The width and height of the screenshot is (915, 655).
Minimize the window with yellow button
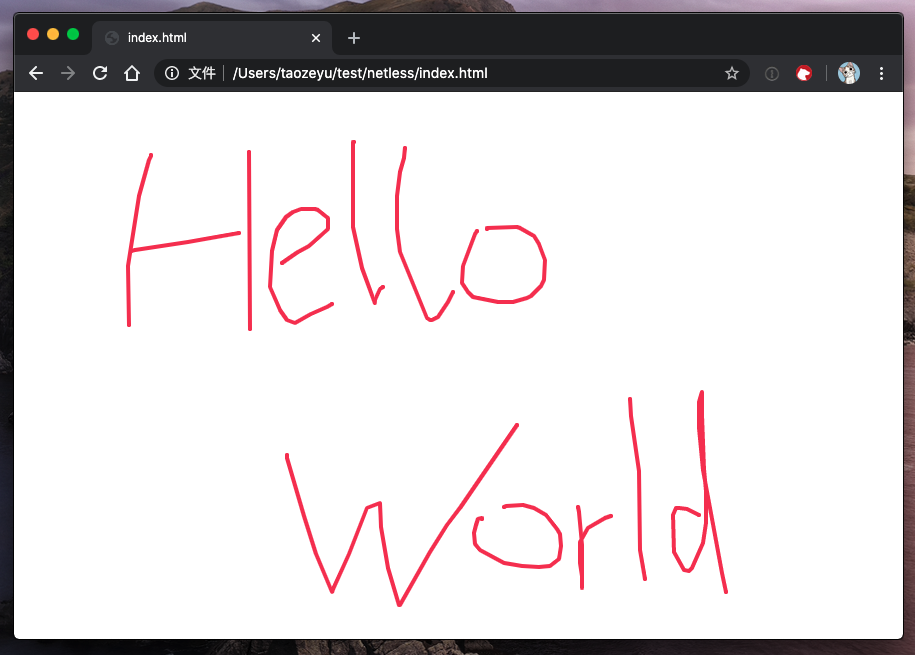coord(53,34)
